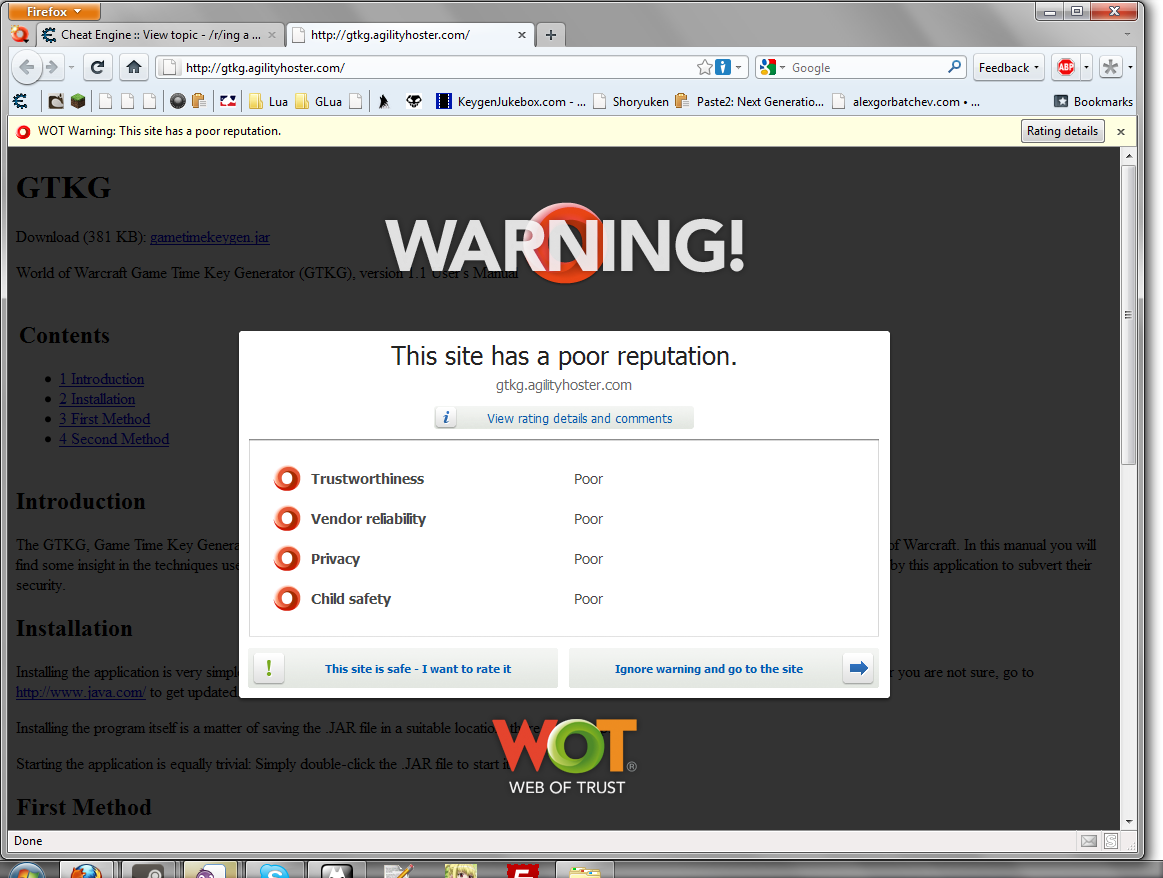Dismiss the WOT warning notification bar

1121,131
